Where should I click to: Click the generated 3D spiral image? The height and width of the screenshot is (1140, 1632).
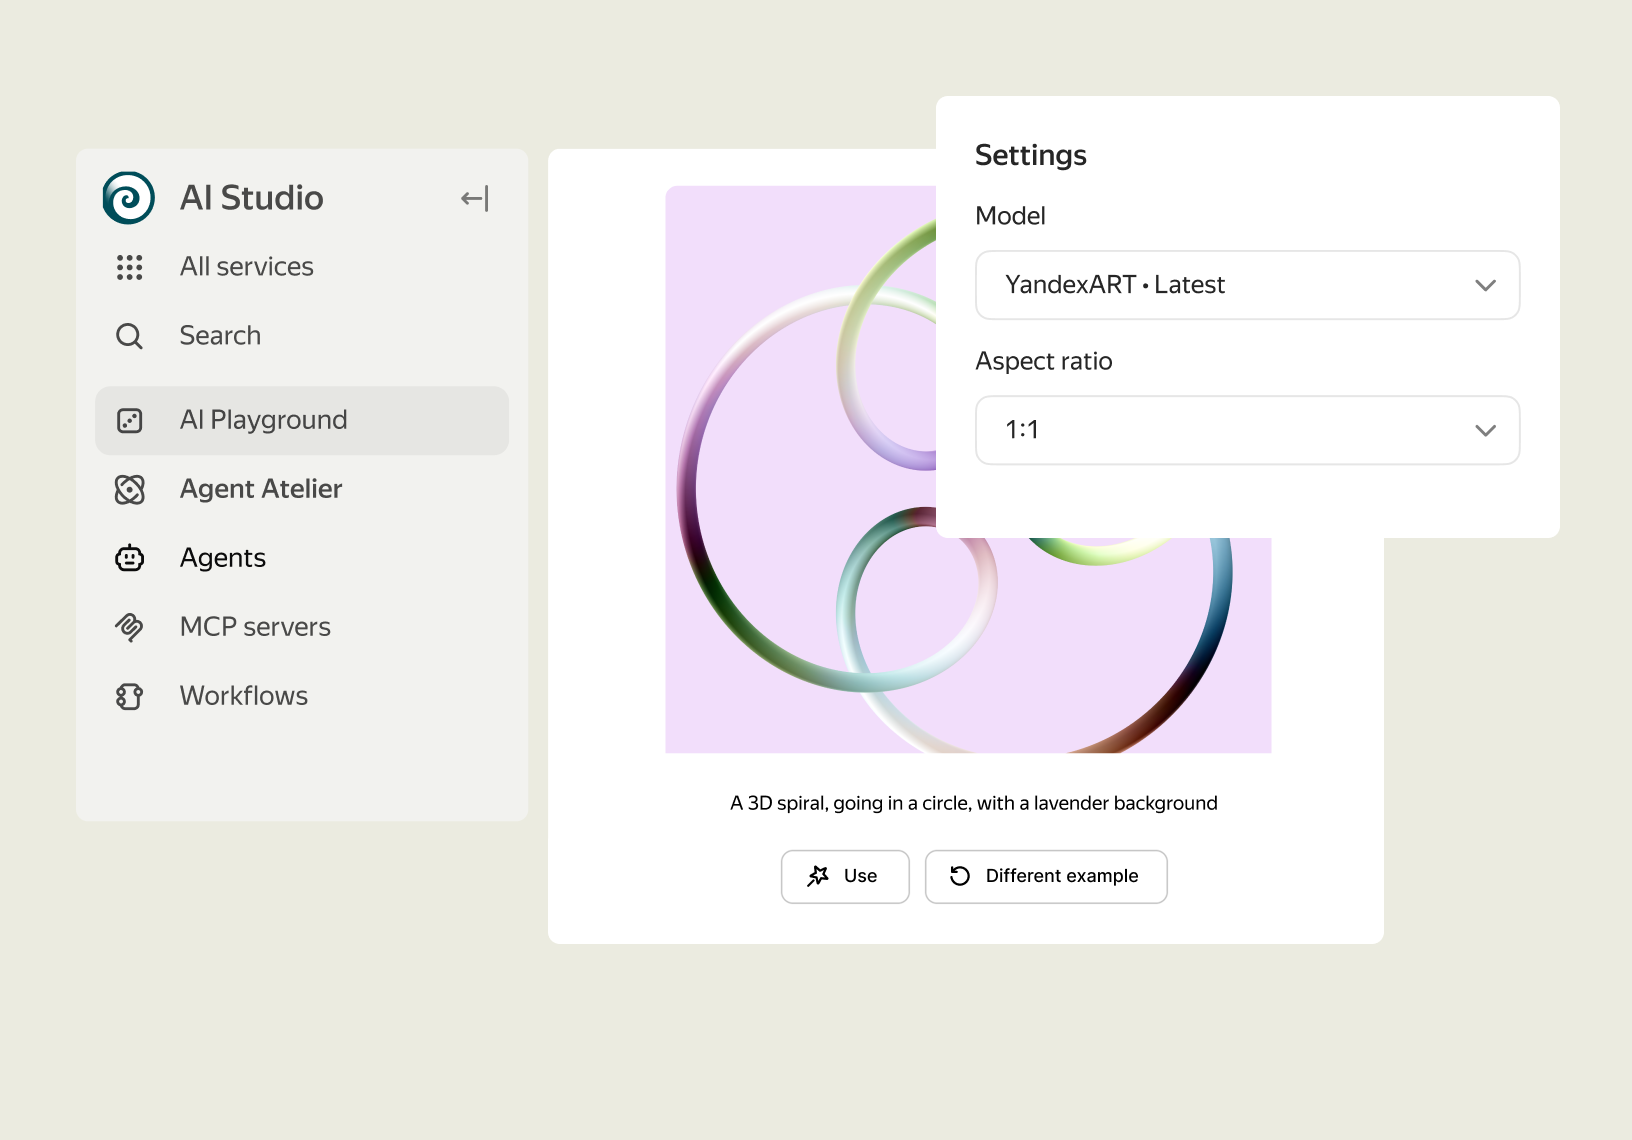tap(800, 600)
